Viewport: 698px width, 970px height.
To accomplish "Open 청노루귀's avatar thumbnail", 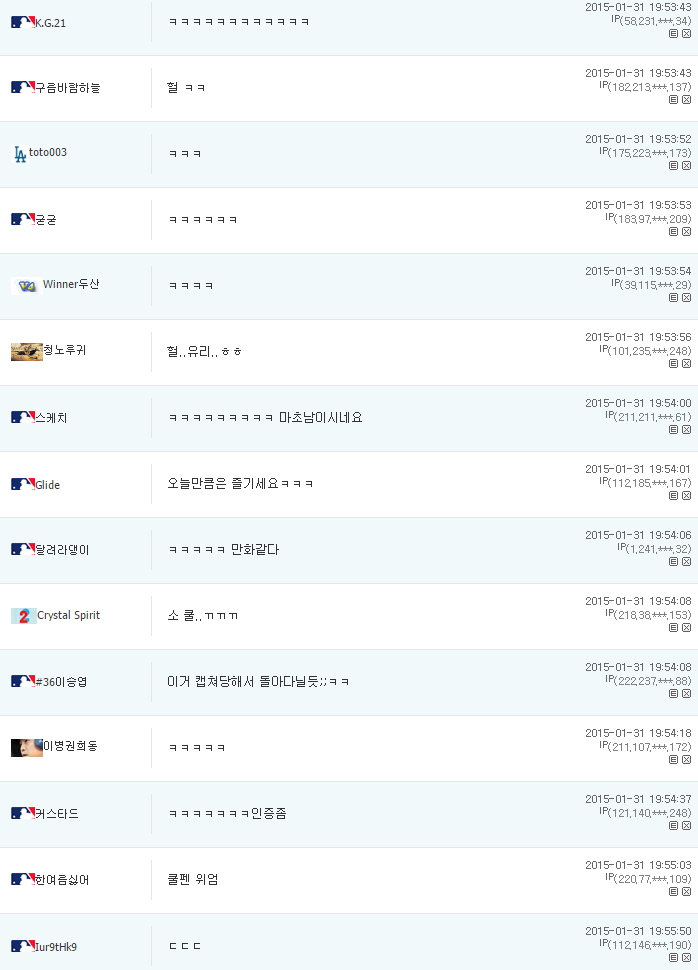I will pyautogui.click(x=27, y=351).
